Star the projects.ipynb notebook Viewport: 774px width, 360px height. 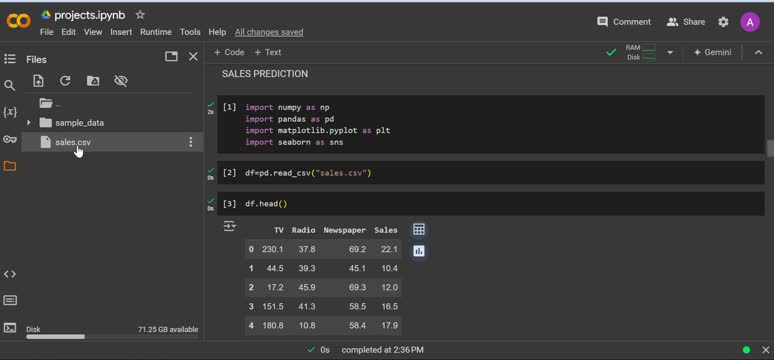coord(140,15)
